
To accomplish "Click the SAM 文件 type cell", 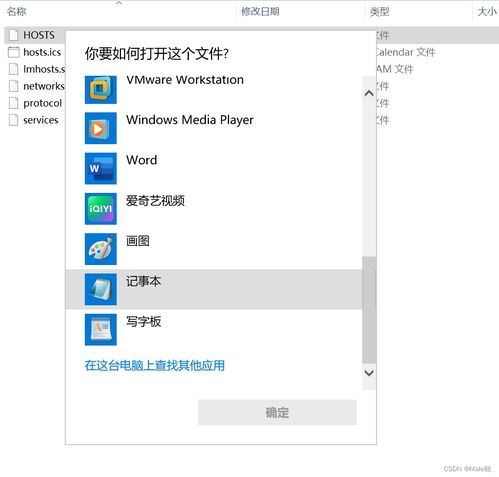I will point(395,69).
